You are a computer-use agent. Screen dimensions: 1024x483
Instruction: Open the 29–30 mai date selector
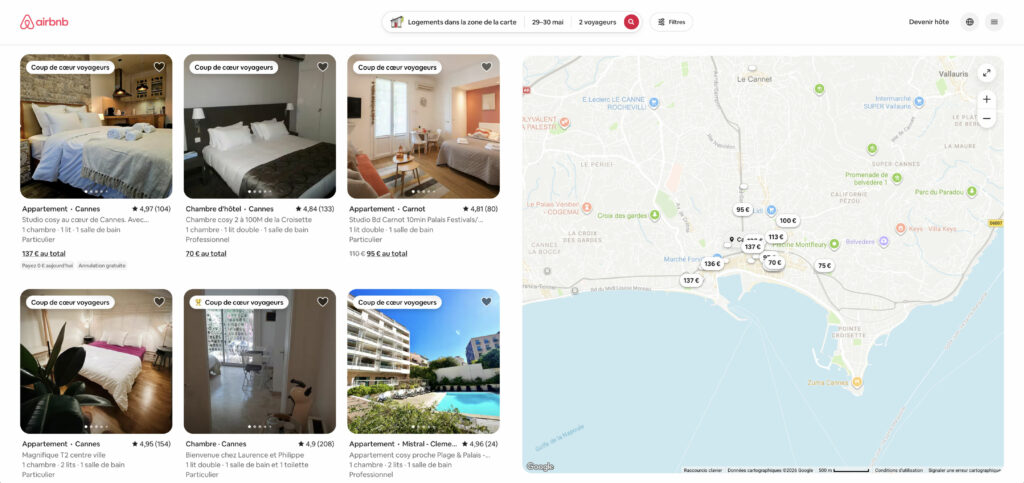tap(547, 22)
